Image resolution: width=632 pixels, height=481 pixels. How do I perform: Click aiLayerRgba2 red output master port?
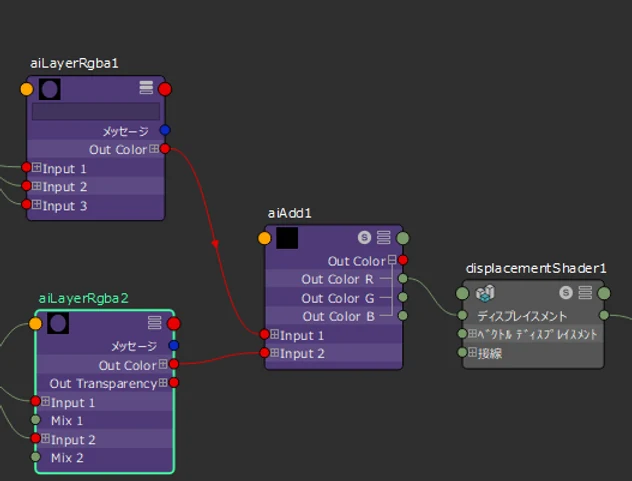174,323
